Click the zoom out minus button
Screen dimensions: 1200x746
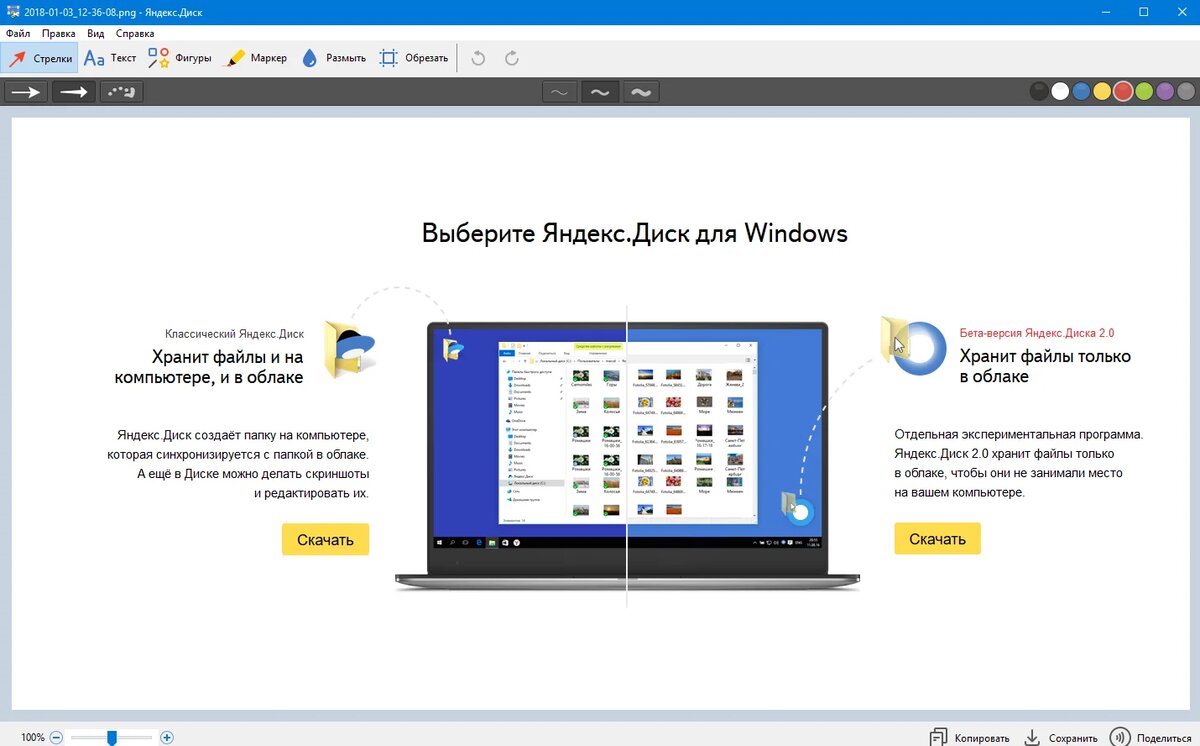point(56,737)
